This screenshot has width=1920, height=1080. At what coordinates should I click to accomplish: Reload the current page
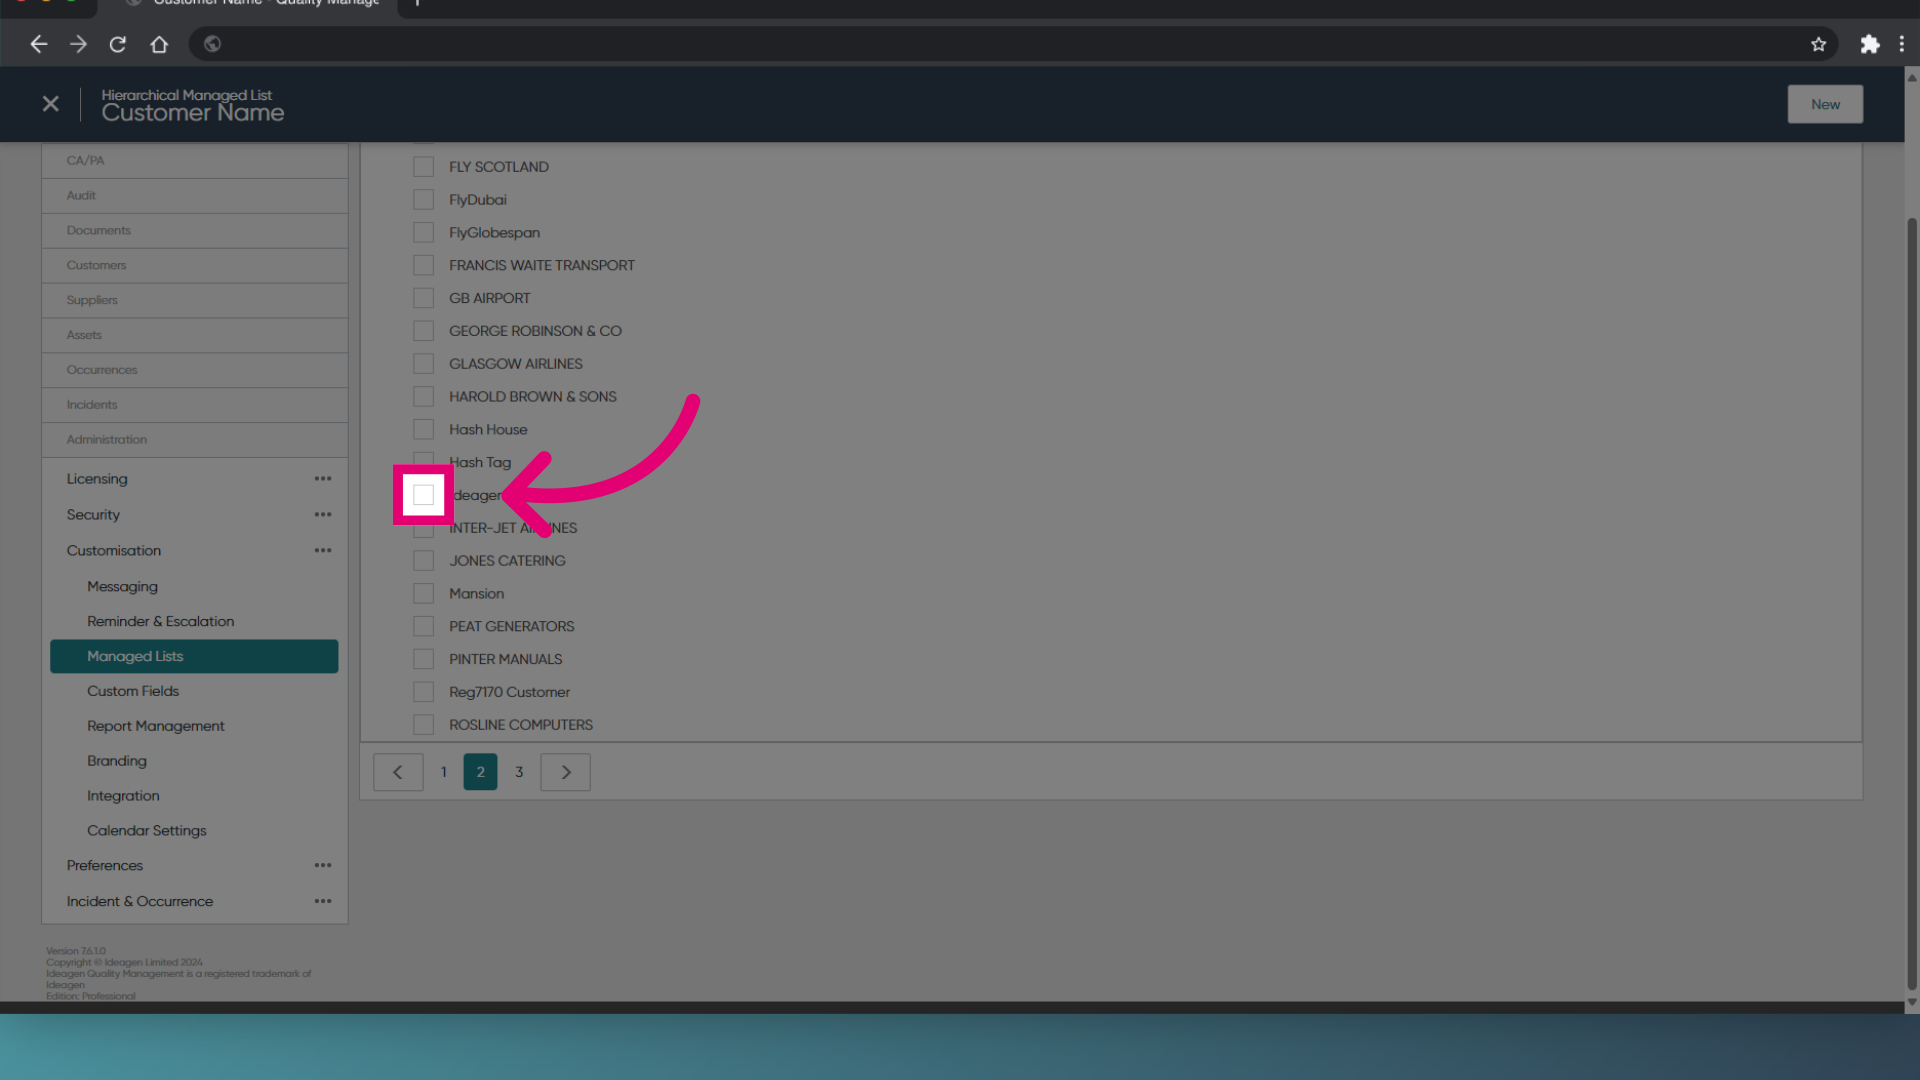click(118, 44)
